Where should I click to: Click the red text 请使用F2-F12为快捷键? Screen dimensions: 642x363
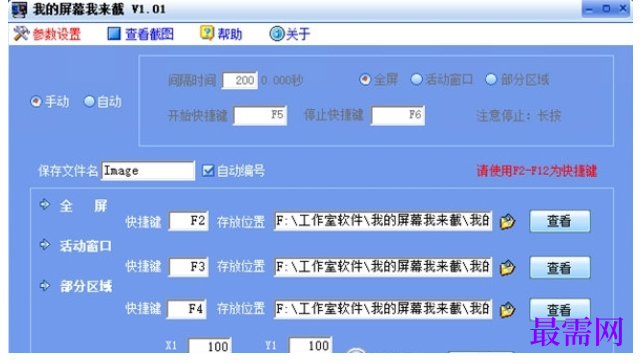(x=537, y=171)
